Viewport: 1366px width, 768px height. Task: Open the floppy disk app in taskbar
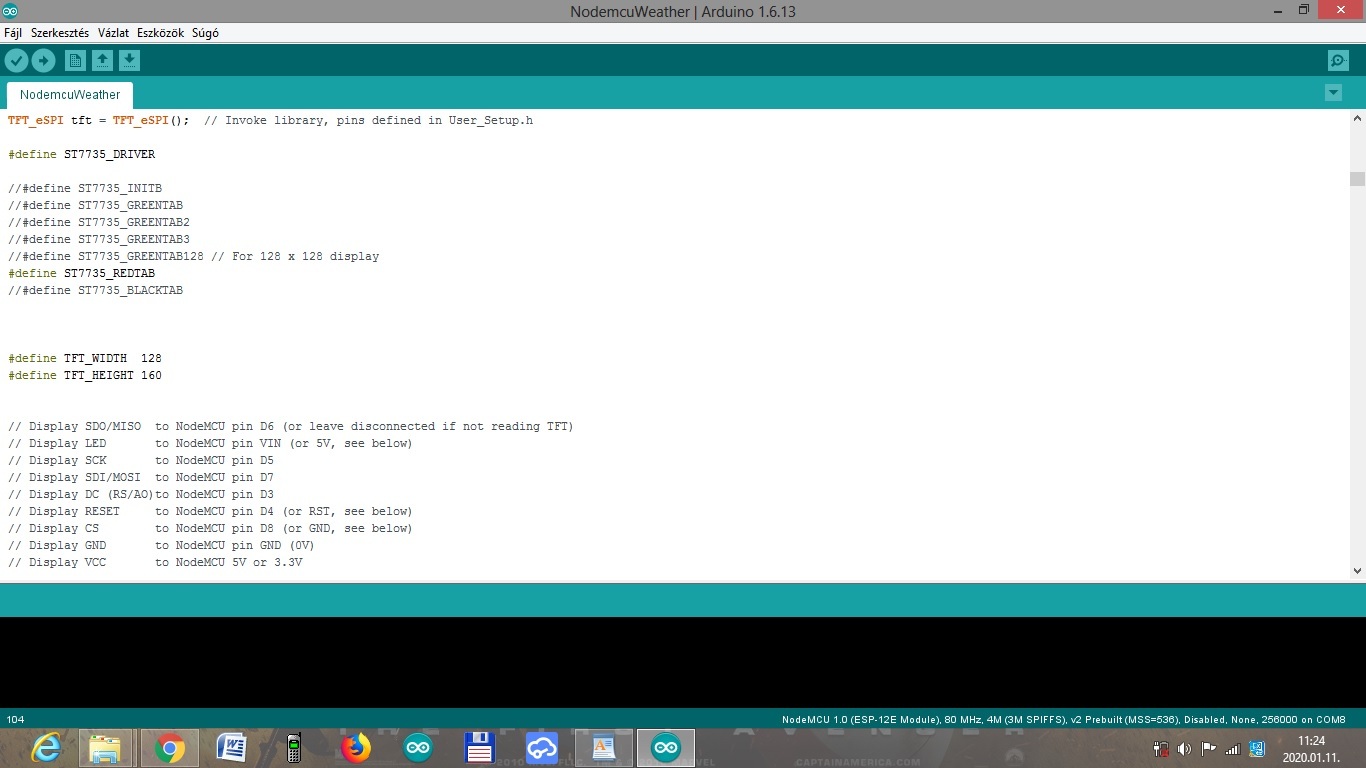[480, 748]
